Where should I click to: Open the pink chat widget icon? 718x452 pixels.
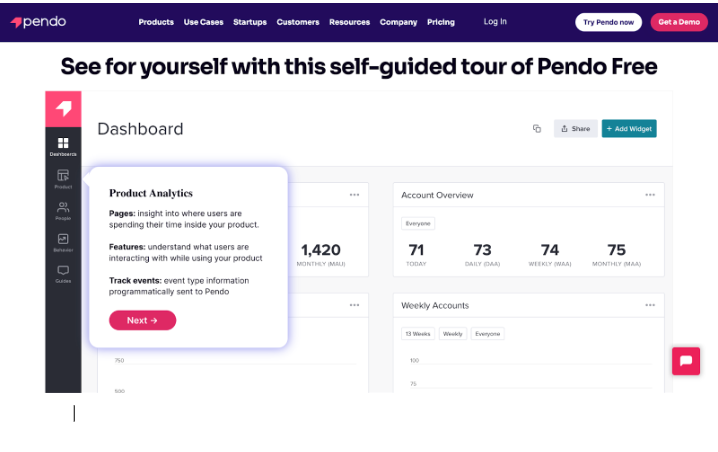[x=686, y=361]
